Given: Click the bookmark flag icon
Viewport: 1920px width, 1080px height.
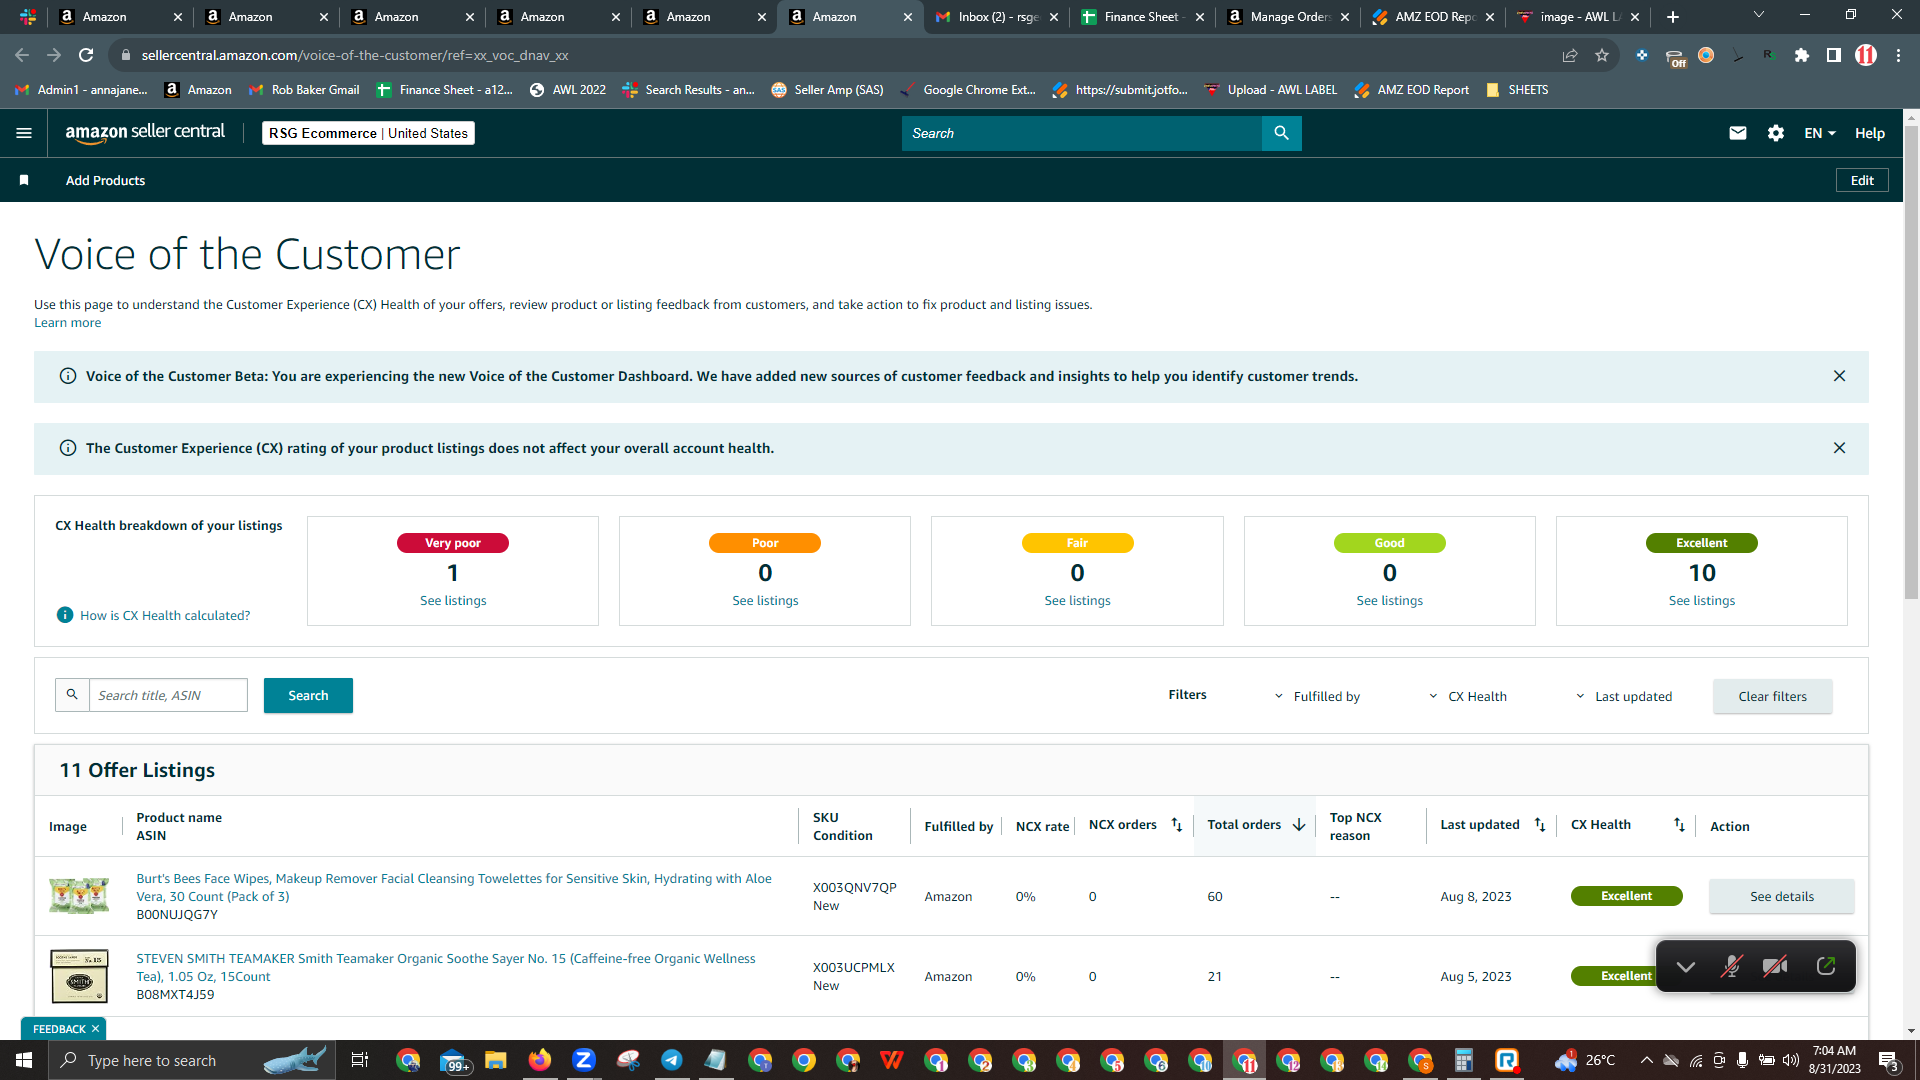Looking at the screenshot, I should coord(24,180).
